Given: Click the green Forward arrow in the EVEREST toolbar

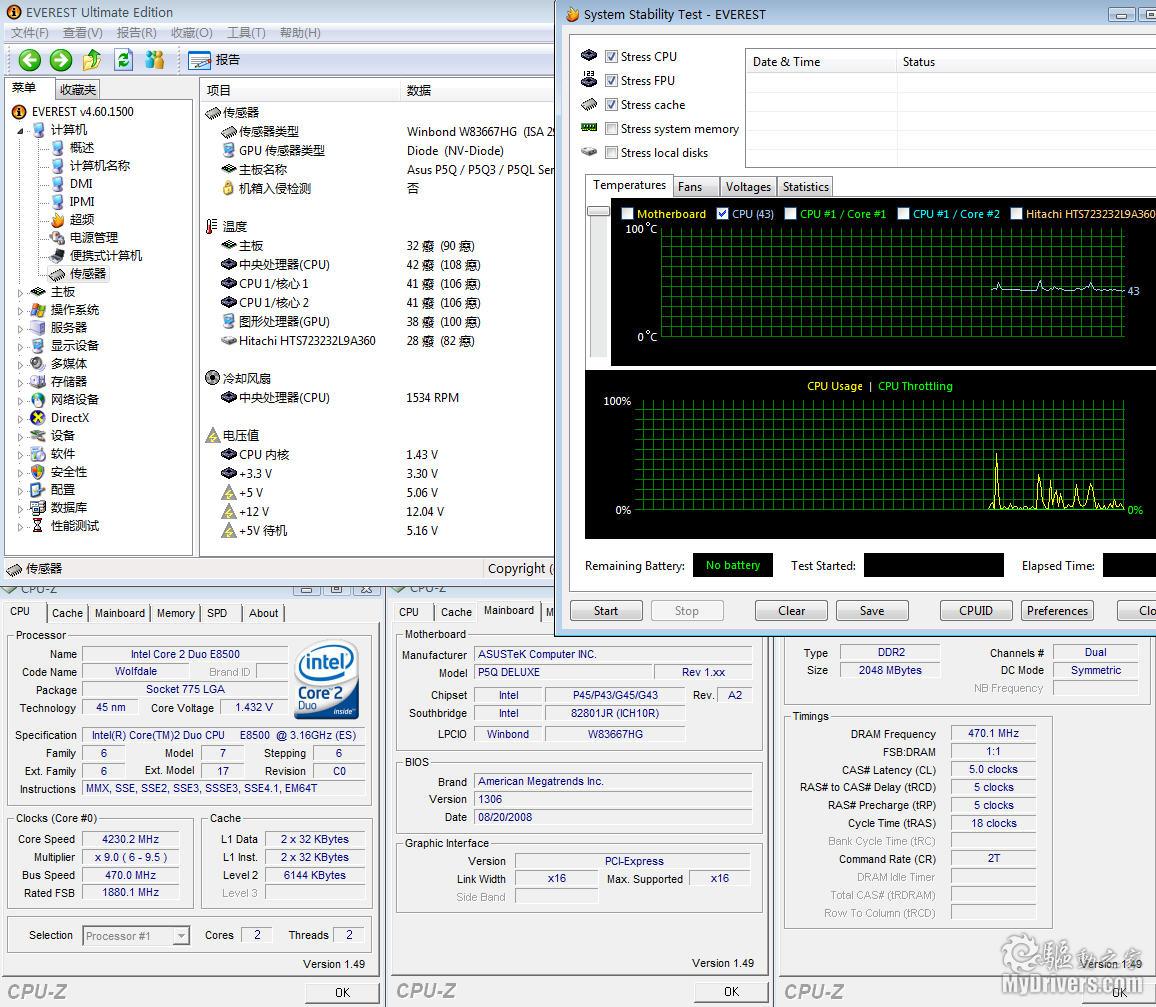Looking at the screenshot, I should [x=61, y=60].
